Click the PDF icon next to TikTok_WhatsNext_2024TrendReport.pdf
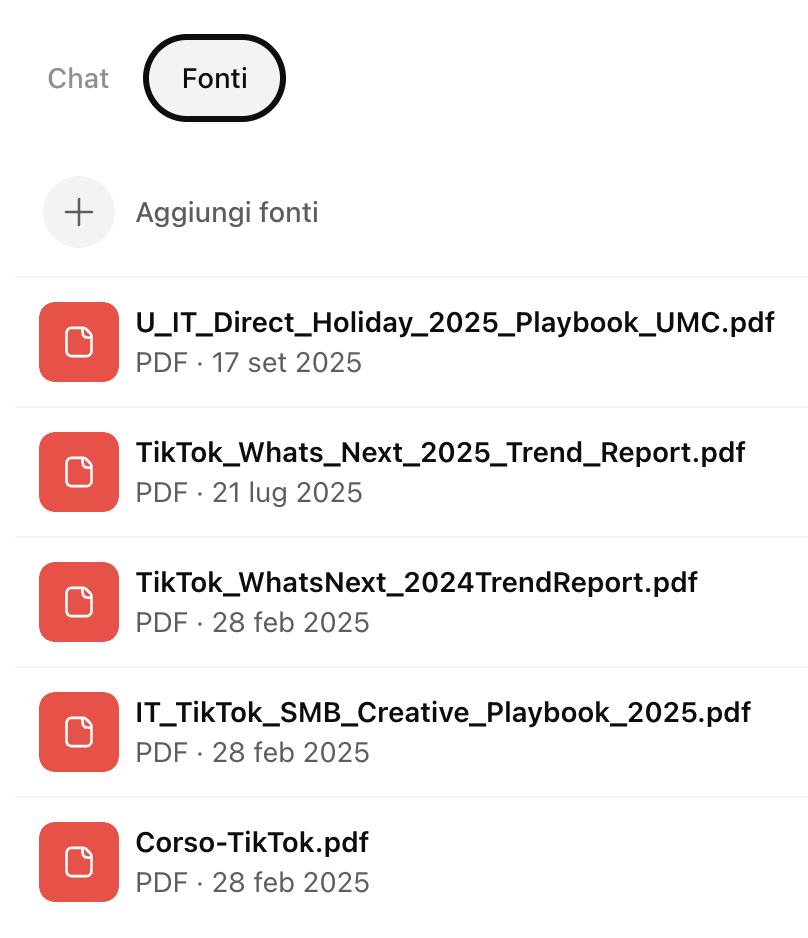 (79, 602)
